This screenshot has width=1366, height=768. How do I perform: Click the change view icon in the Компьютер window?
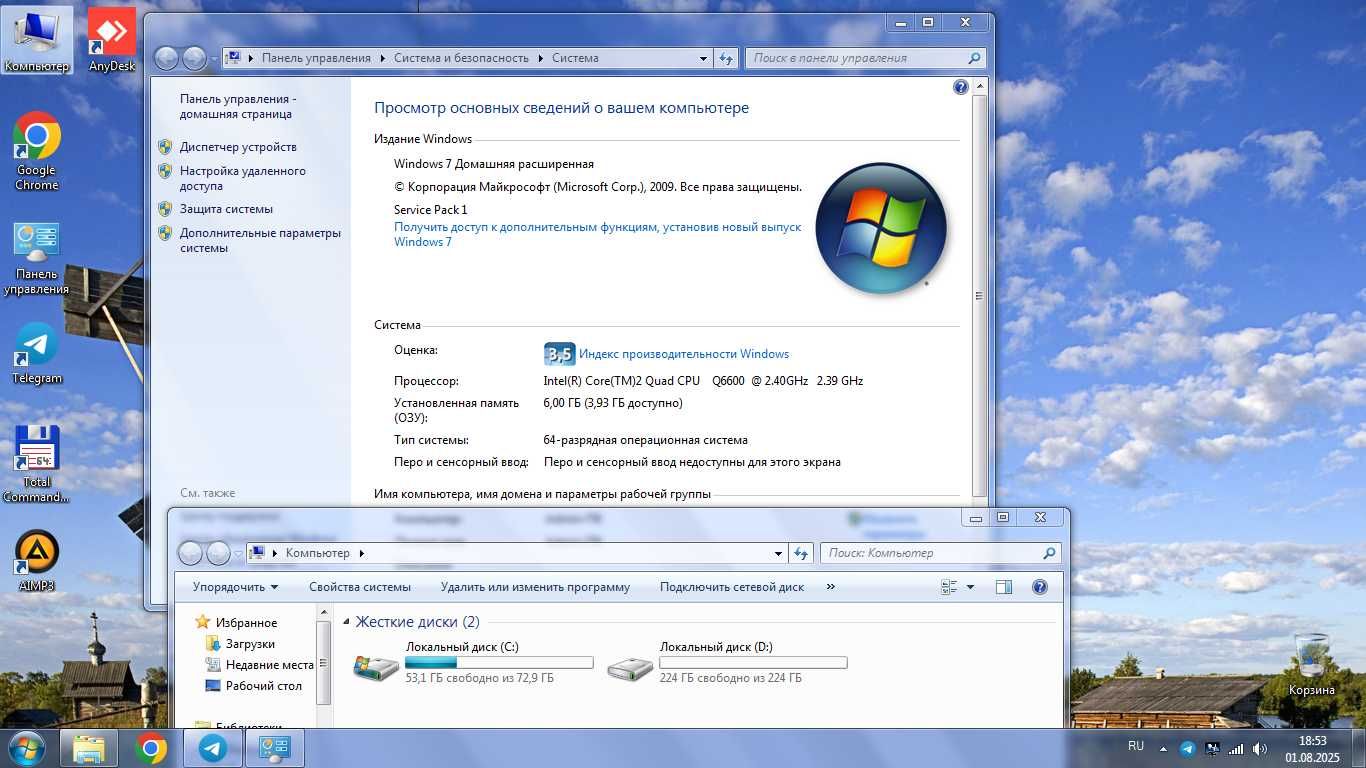pyautogui.click(x=949, y=587)
